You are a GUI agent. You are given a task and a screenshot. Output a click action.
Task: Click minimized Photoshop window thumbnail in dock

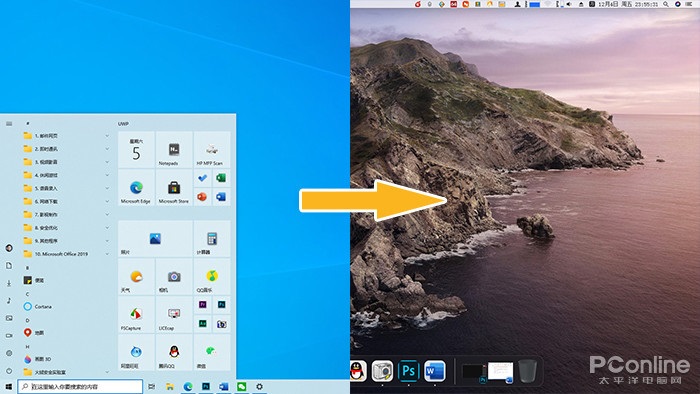(473, 372)
